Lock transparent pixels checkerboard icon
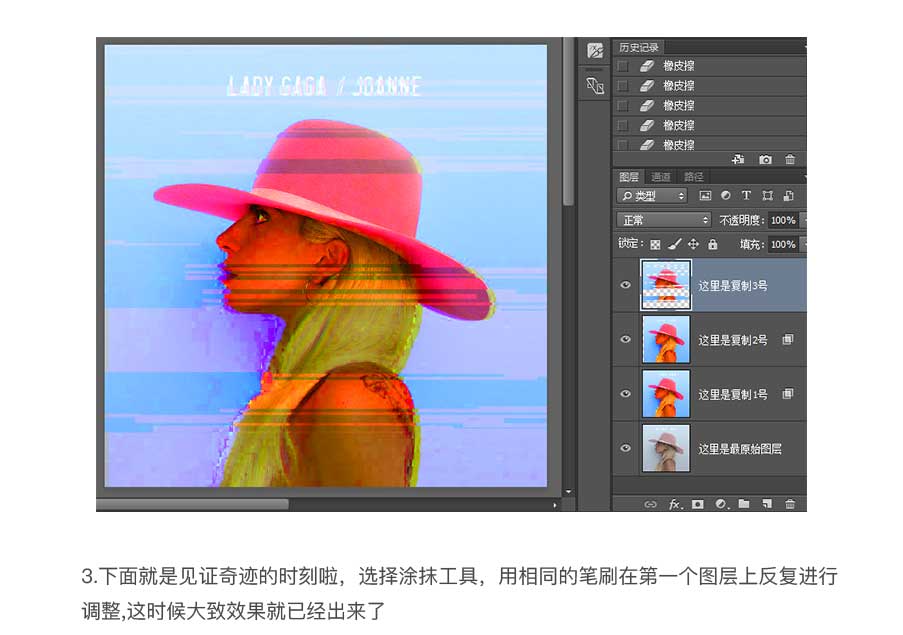 [655, 245]
